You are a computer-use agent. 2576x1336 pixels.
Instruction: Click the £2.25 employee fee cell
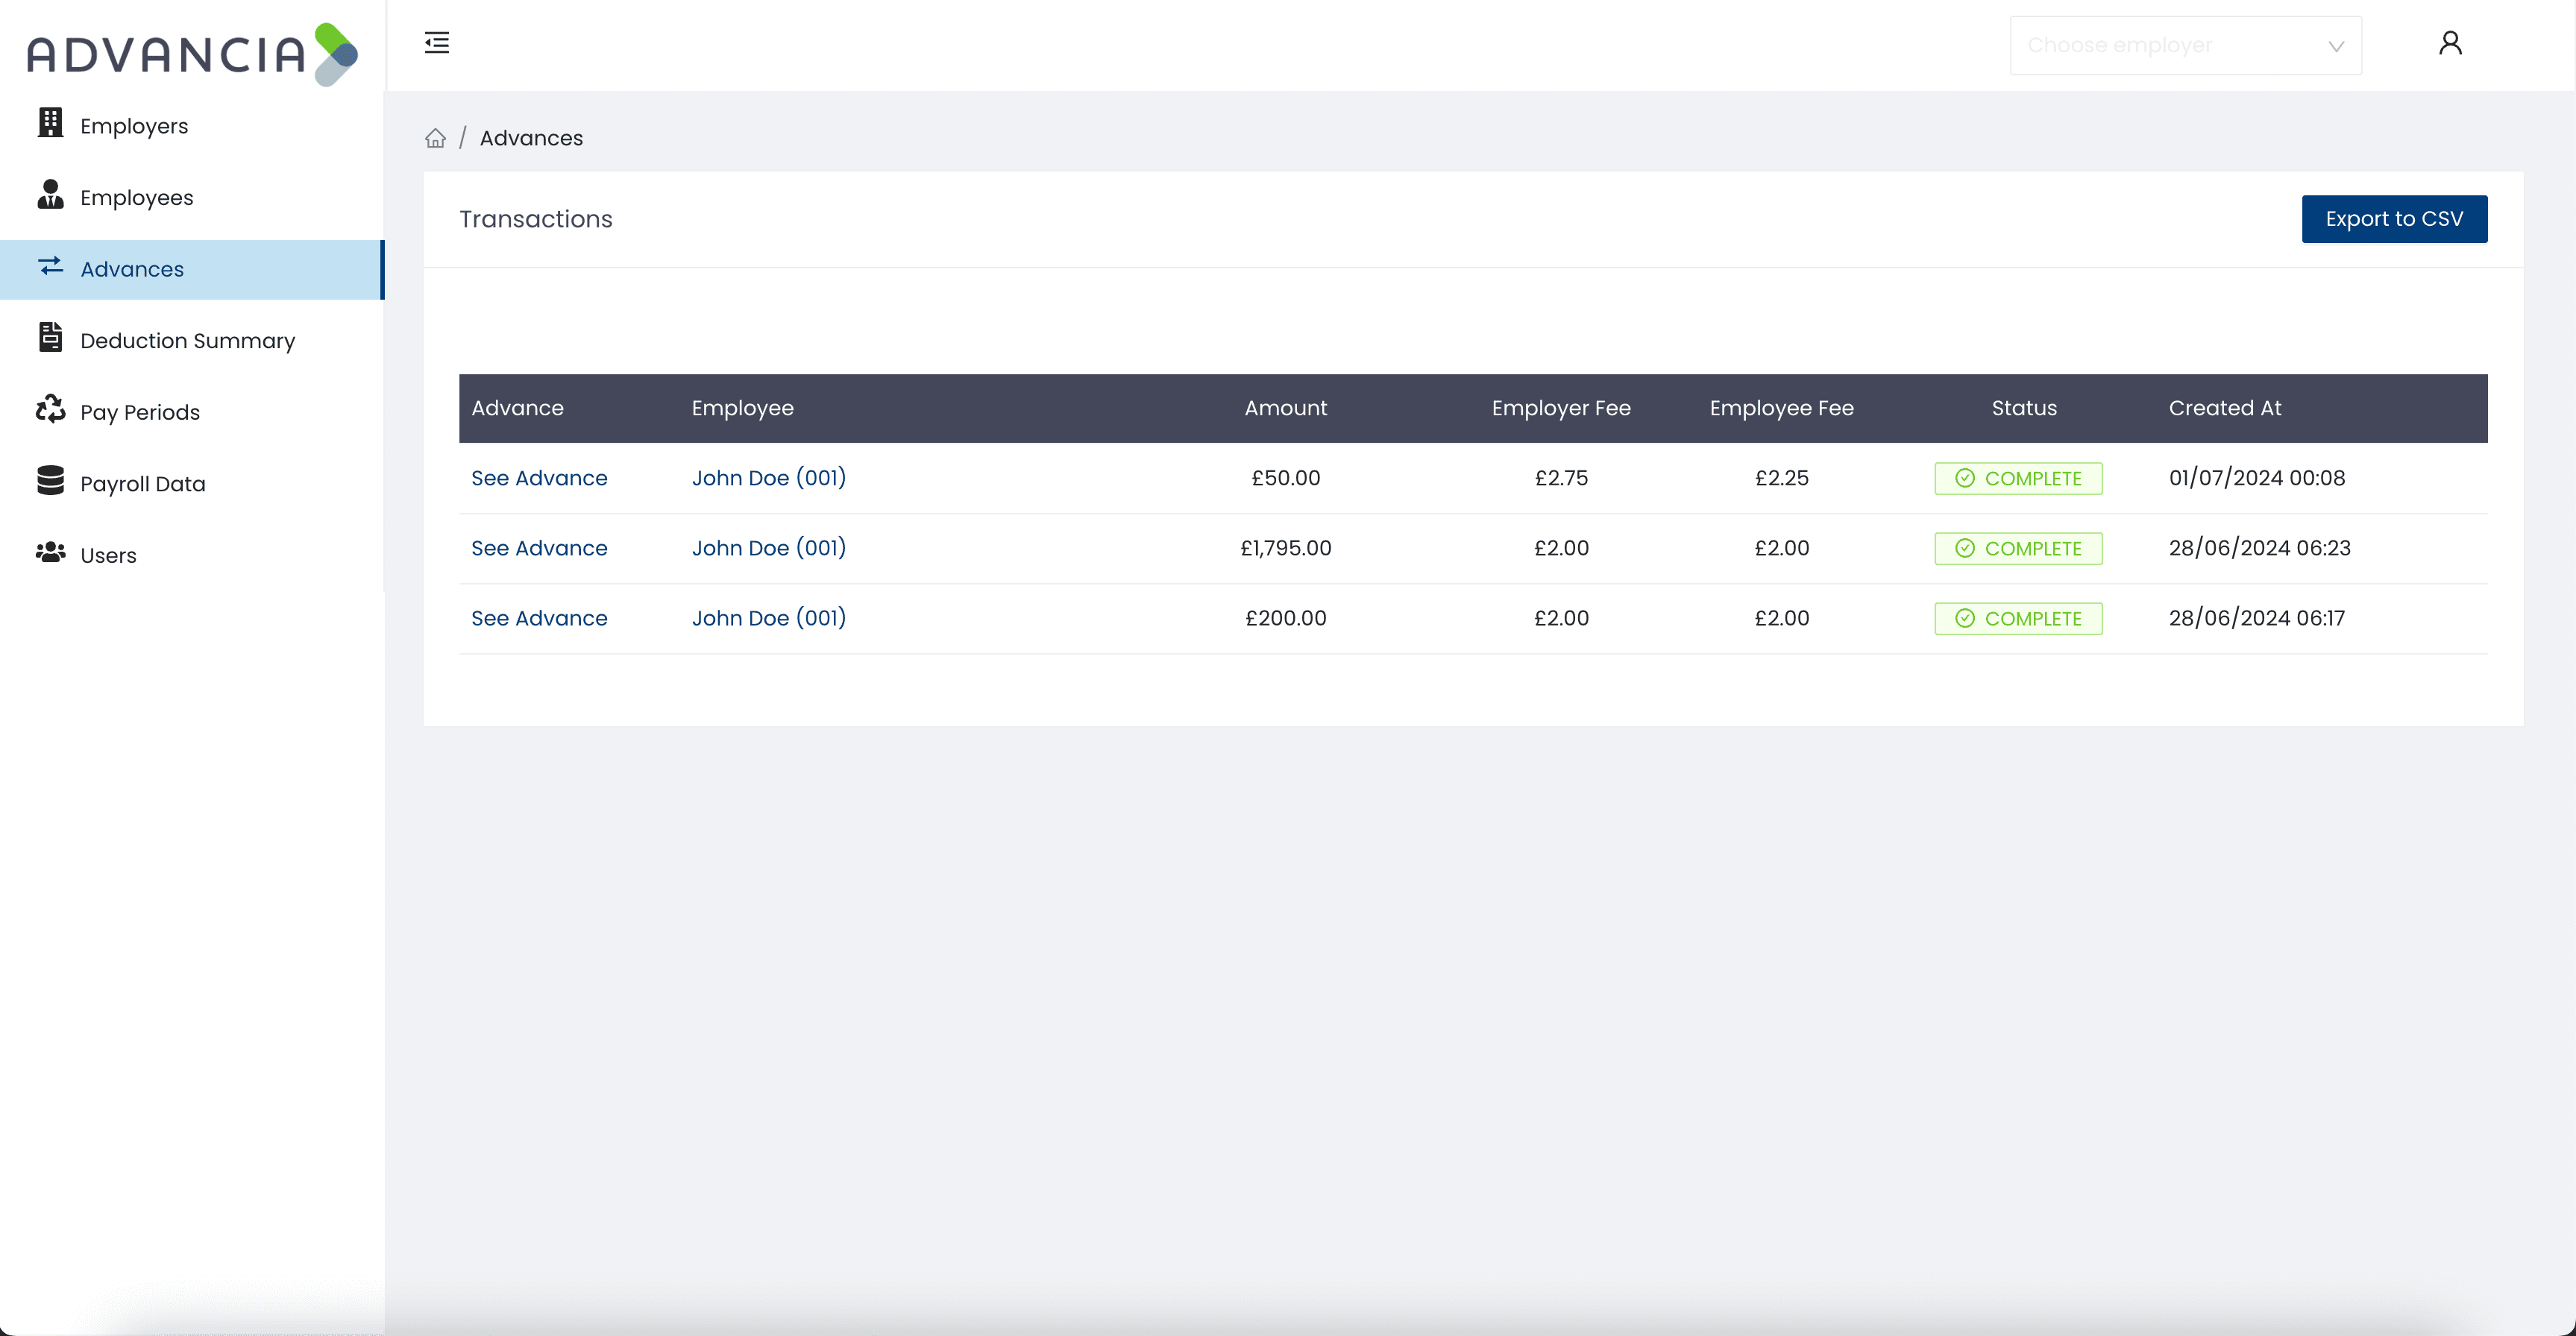point(1781,478)
